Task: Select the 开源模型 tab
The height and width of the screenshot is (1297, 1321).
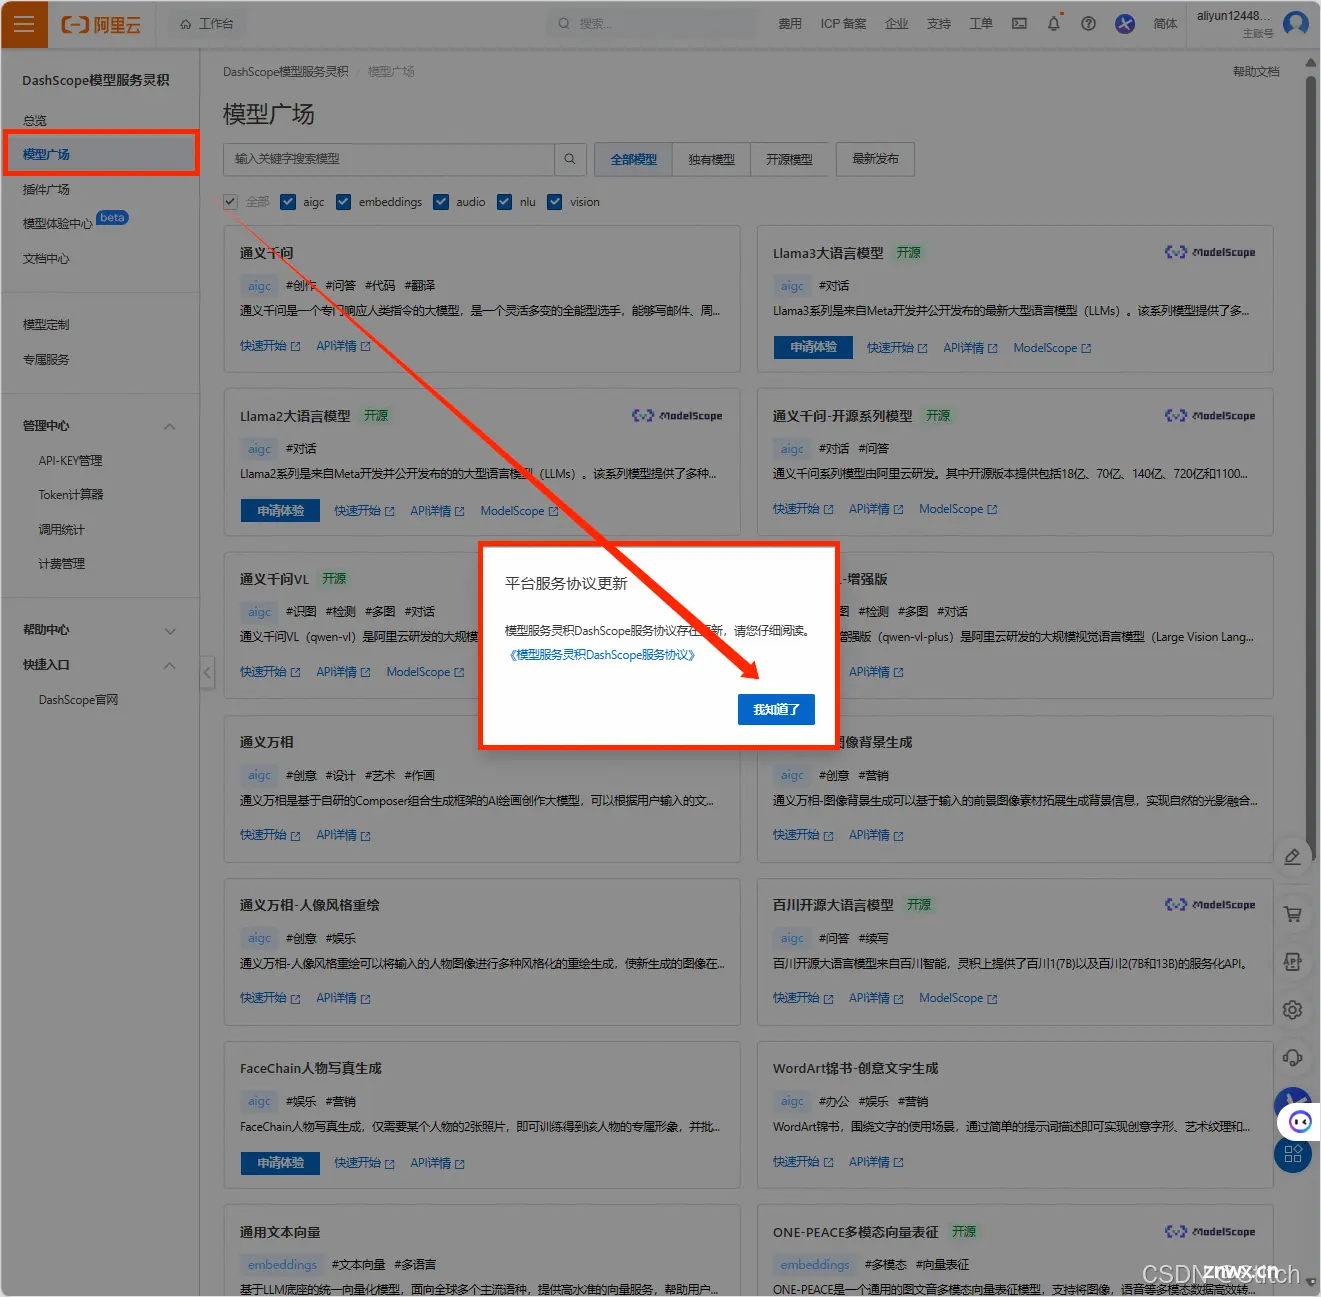Action: [x=789, y=160]
